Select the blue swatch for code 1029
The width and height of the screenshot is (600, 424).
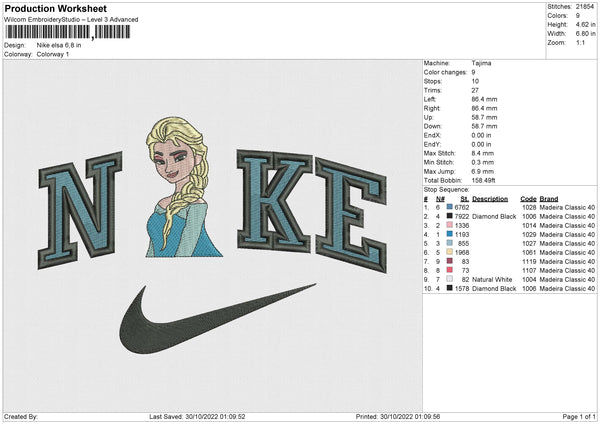pyautogui.click(x=449, y=234)
